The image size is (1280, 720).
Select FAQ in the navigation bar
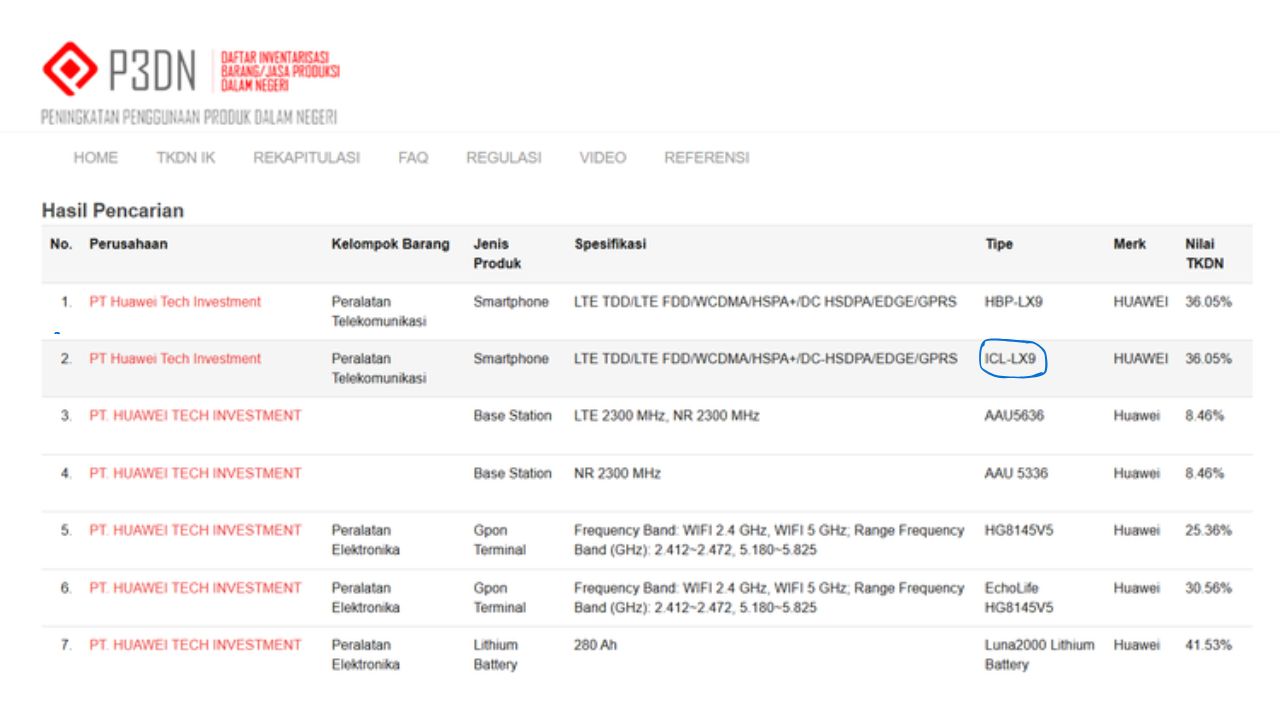coord(413,158)
